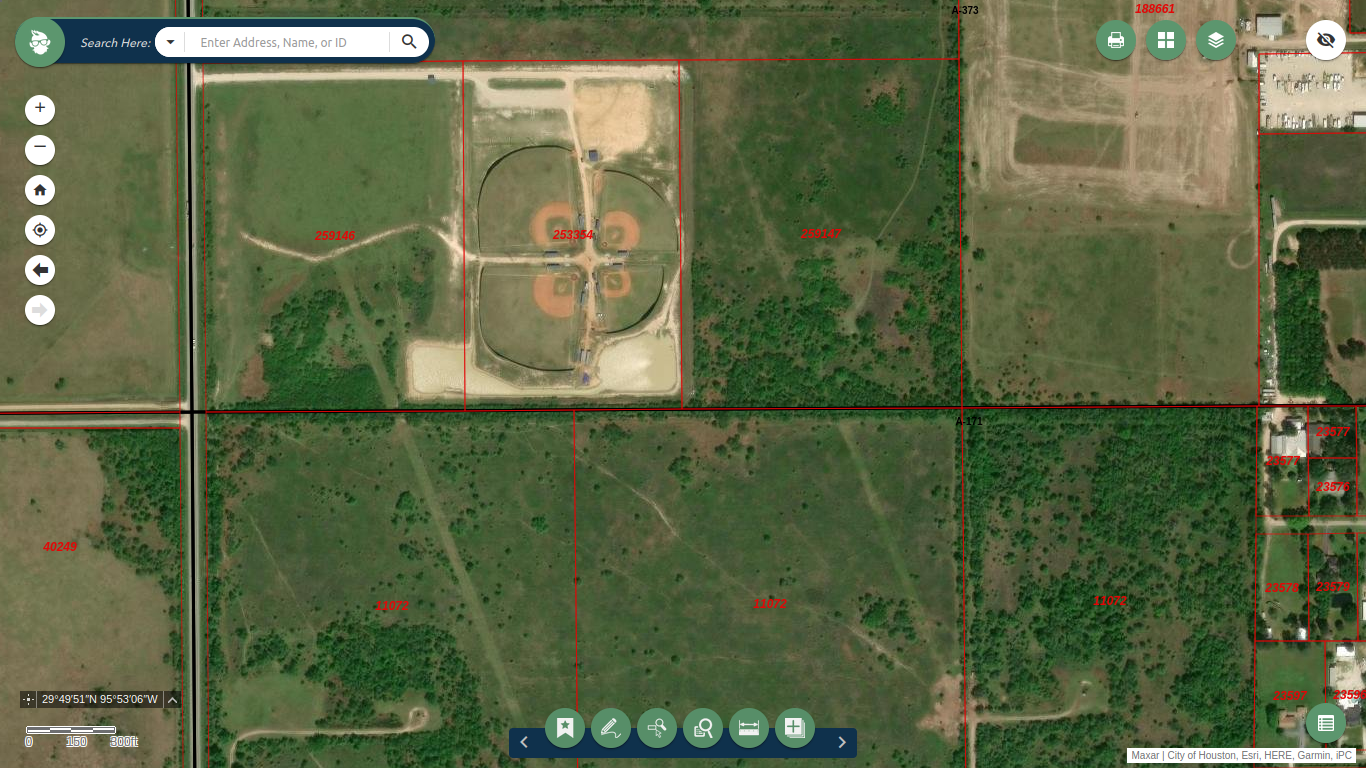Click the A-171 abstract label
The height and width of the screenshot is (768, 1366).
pyautogui.click(x=969, y=421)
